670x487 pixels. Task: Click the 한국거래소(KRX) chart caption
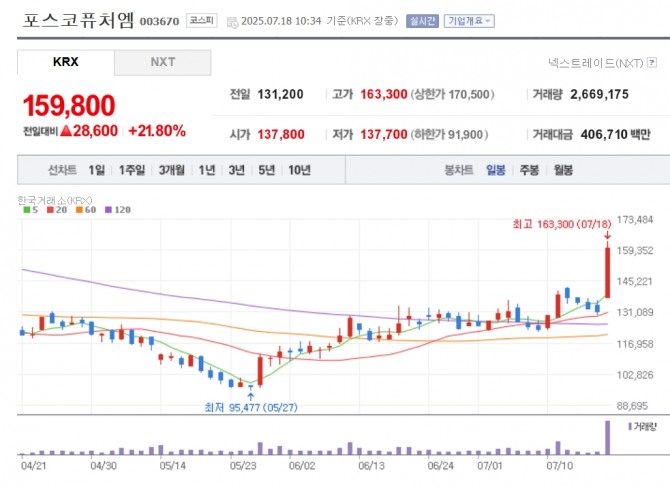point(55,200)
